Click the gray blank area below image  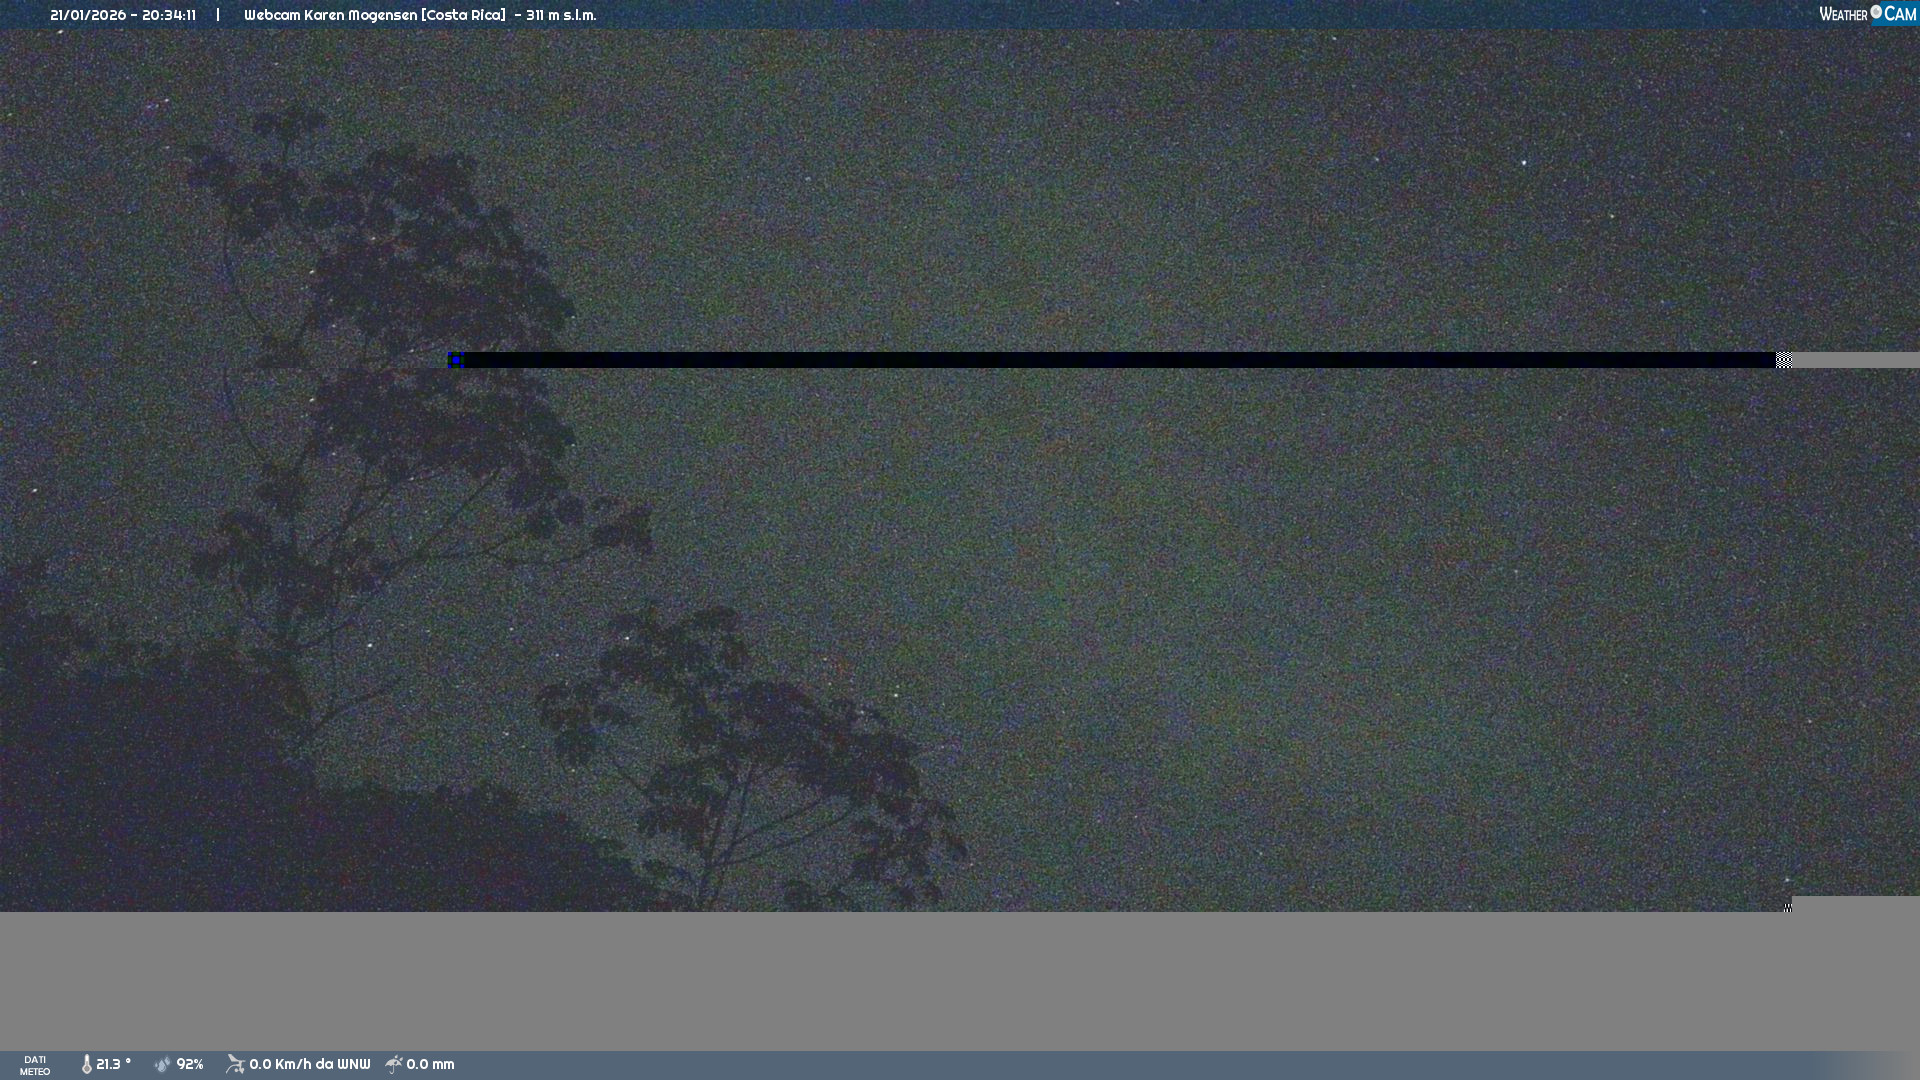point(960,980)
